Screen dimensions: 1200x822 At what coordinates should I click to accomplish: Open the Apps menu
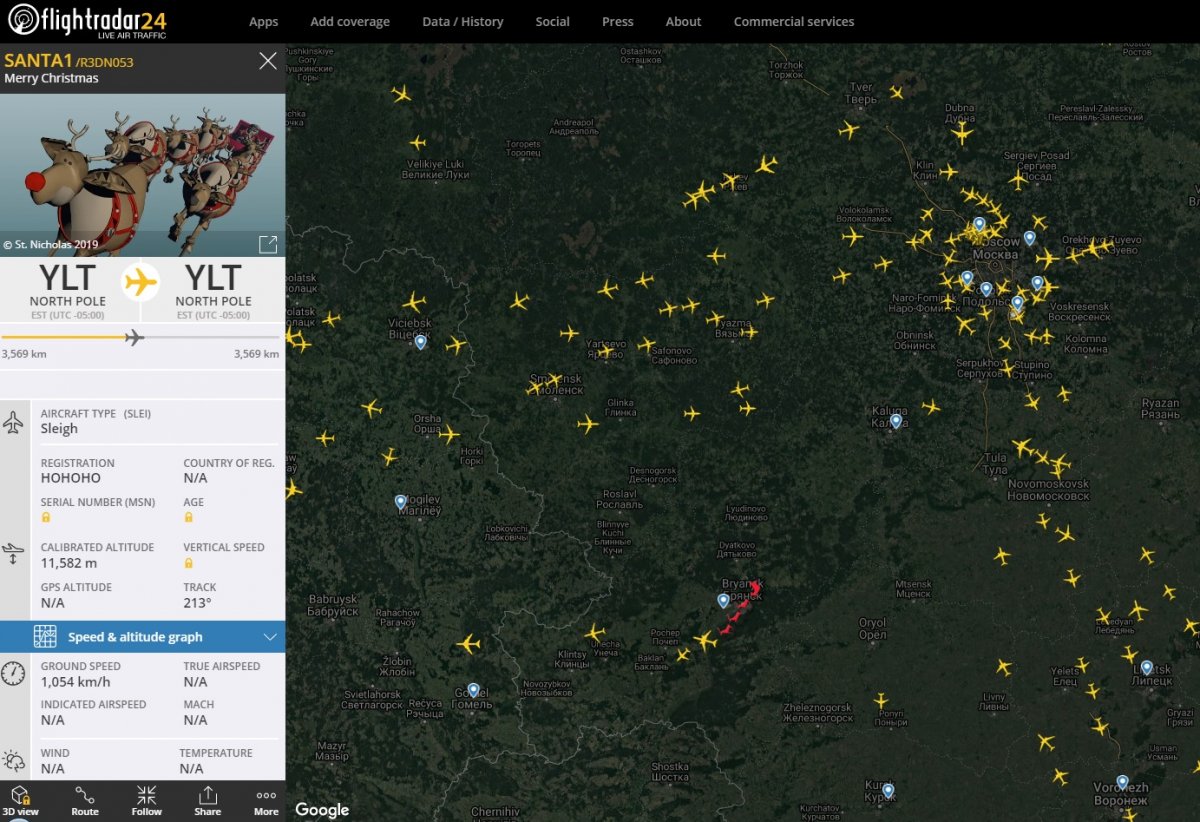[x=263, y=21]
